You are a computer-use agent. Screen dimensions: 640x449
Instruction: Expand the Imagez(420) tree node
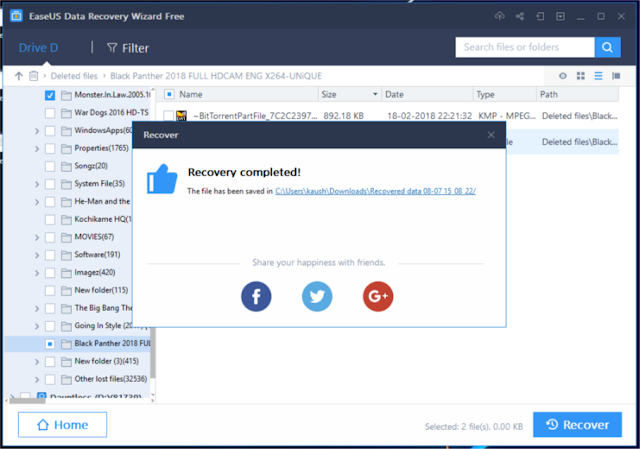(37, 273)
